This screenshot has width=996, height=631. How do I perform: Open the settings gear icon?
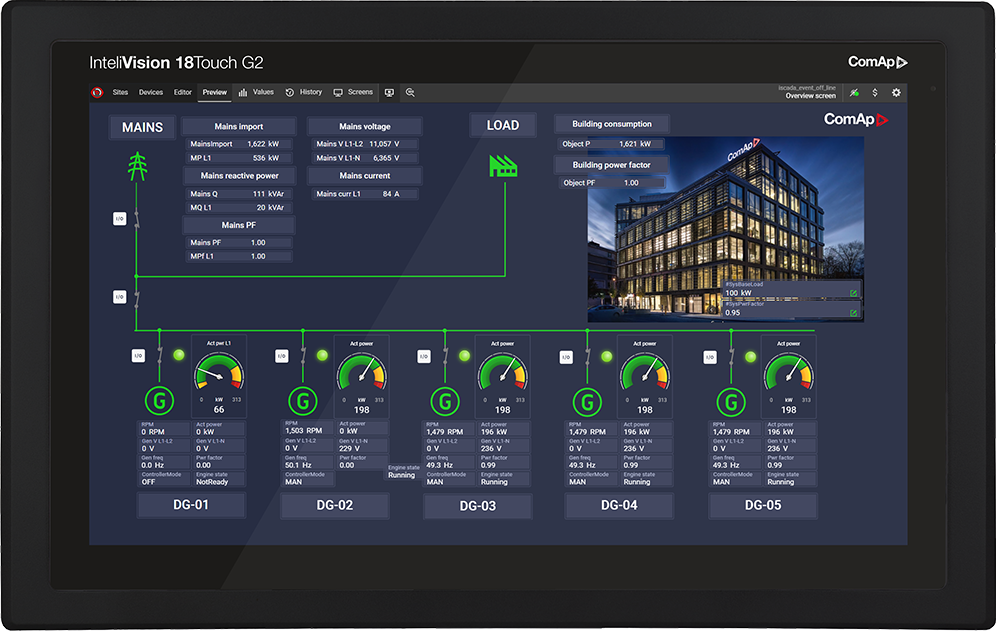pyautogui.click(x=896, y=93)
